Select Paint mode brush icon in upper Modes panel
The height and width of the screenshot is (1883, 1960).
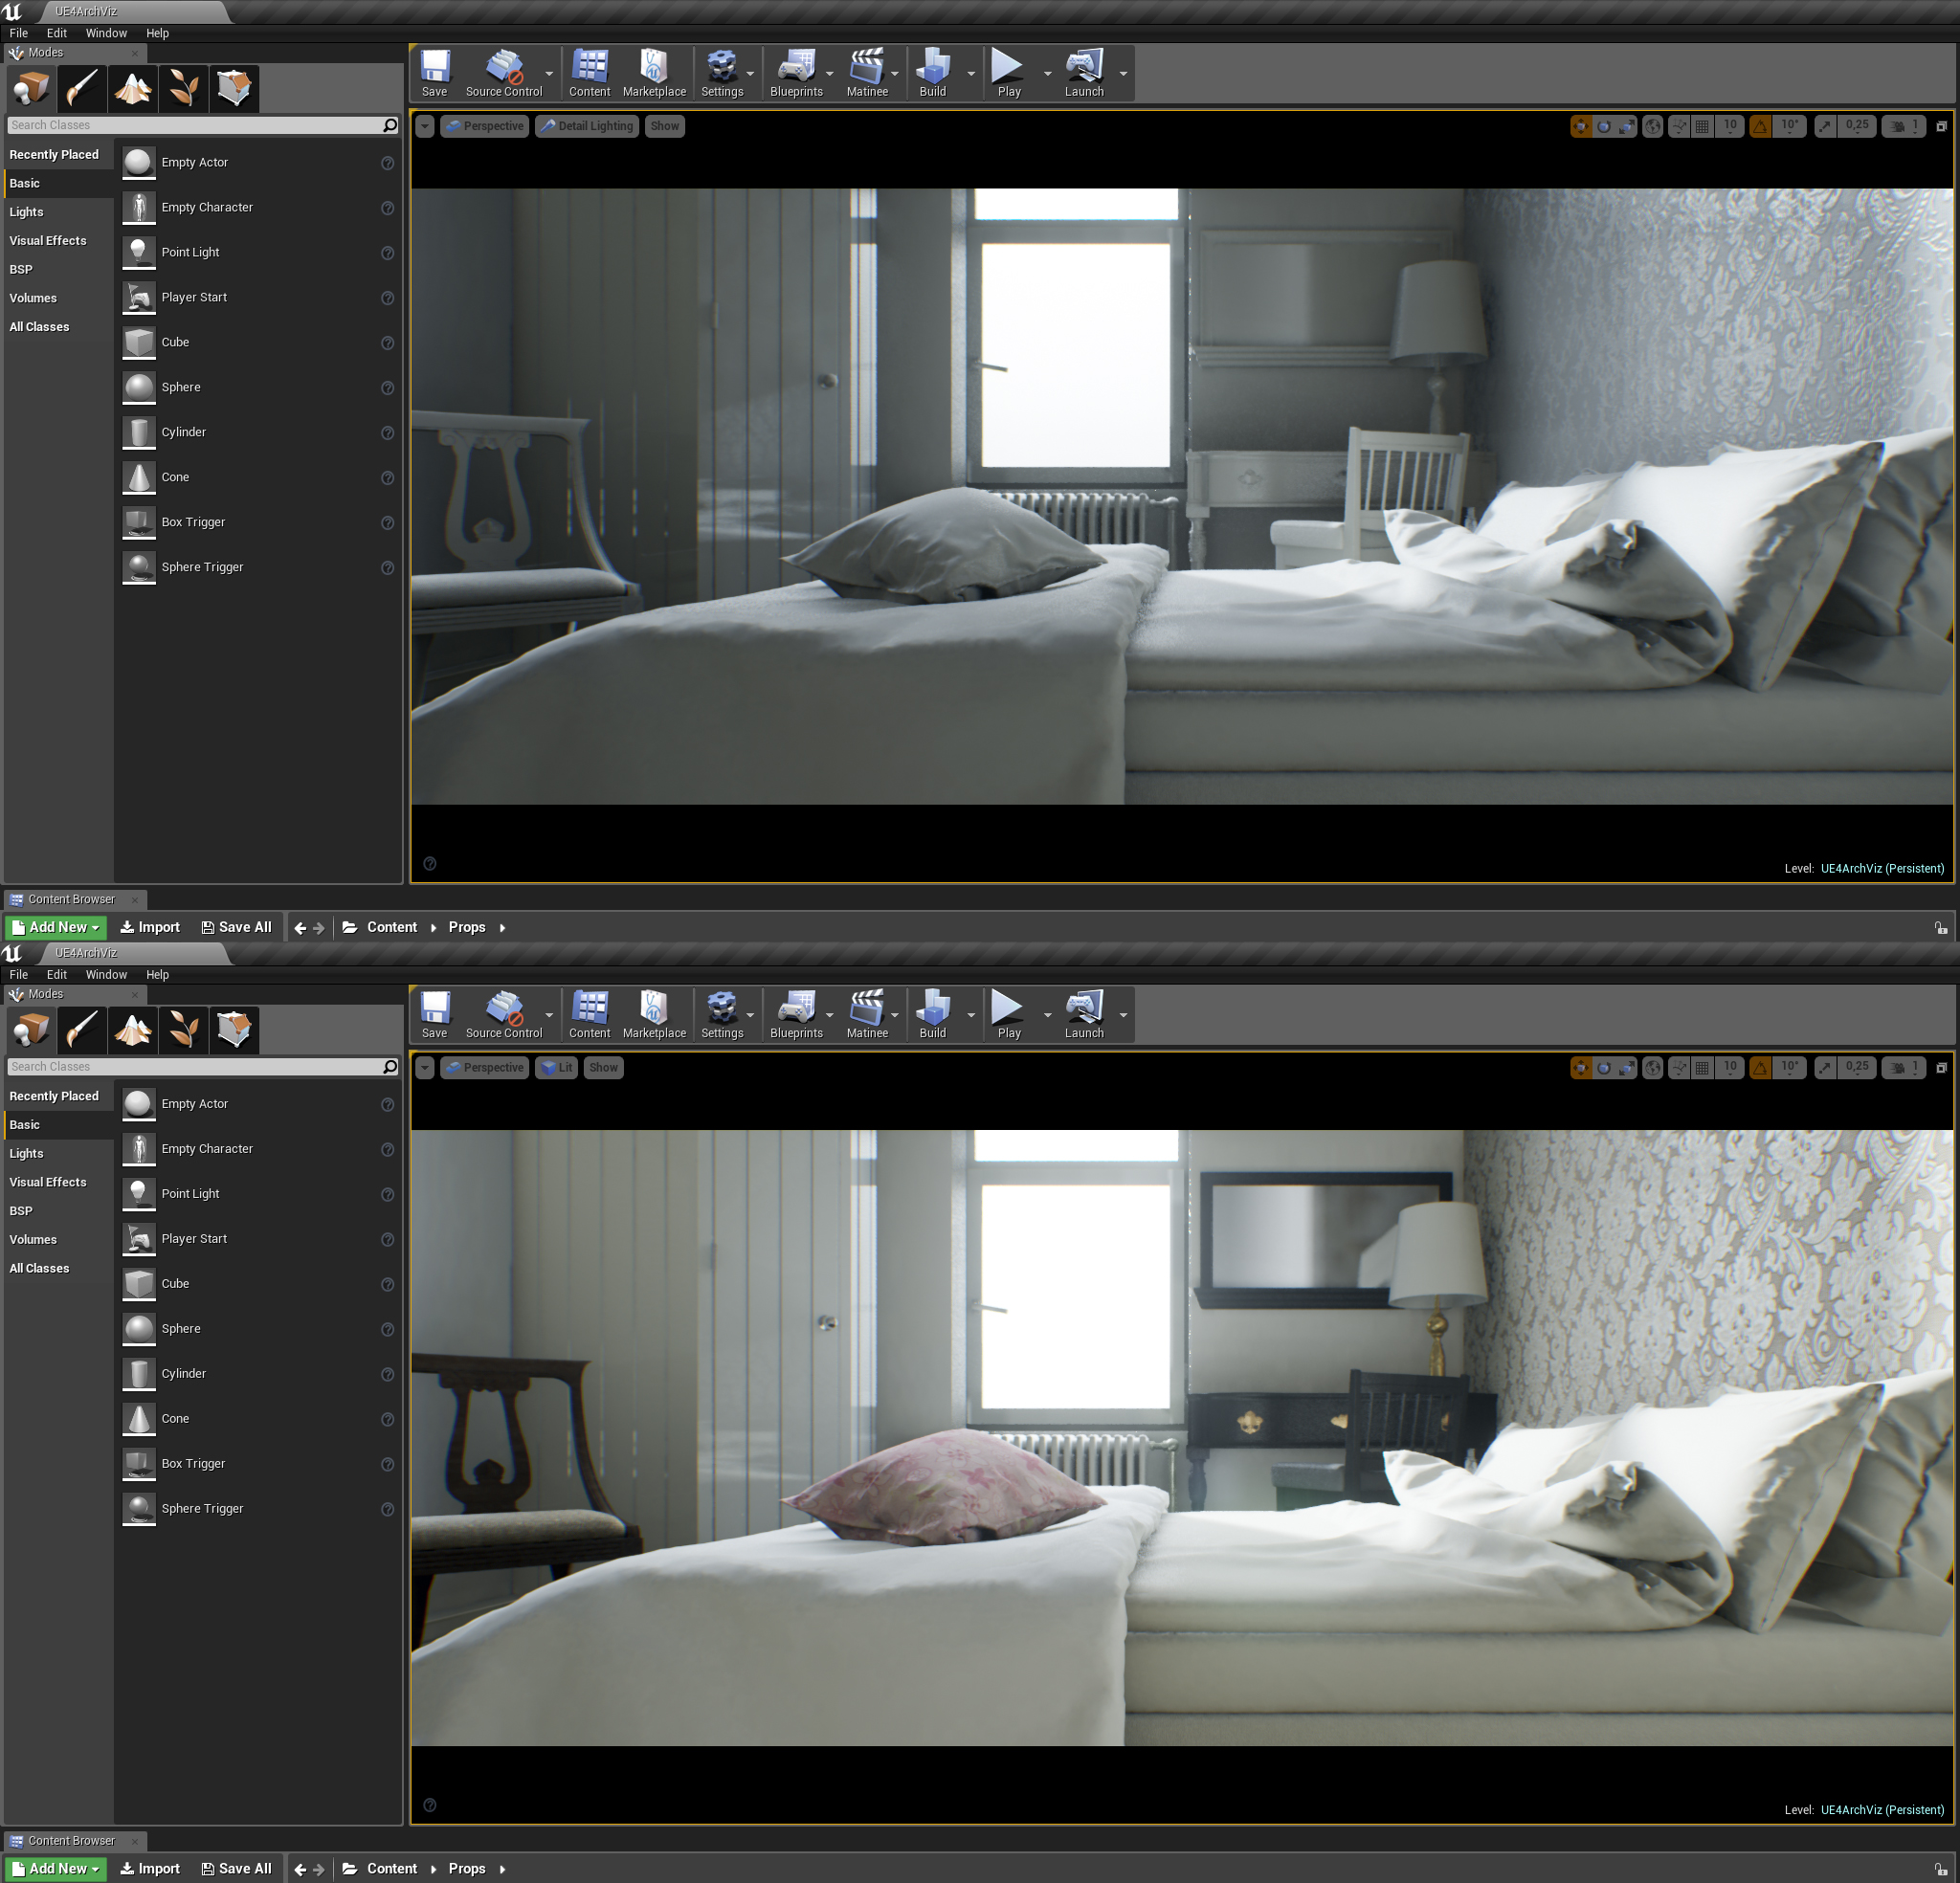coord(82,88)
